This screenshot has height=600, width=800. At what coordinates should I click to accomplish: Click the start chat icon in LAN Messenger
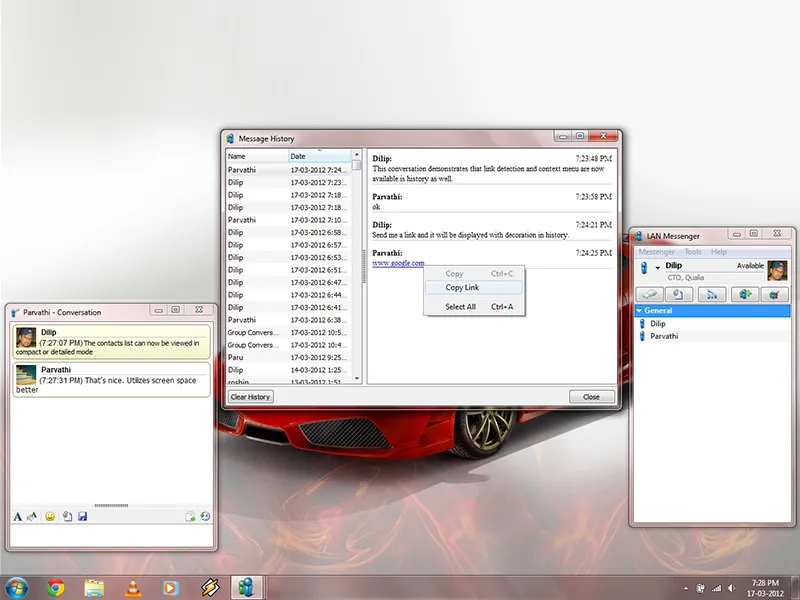click(x=650, y=294)
